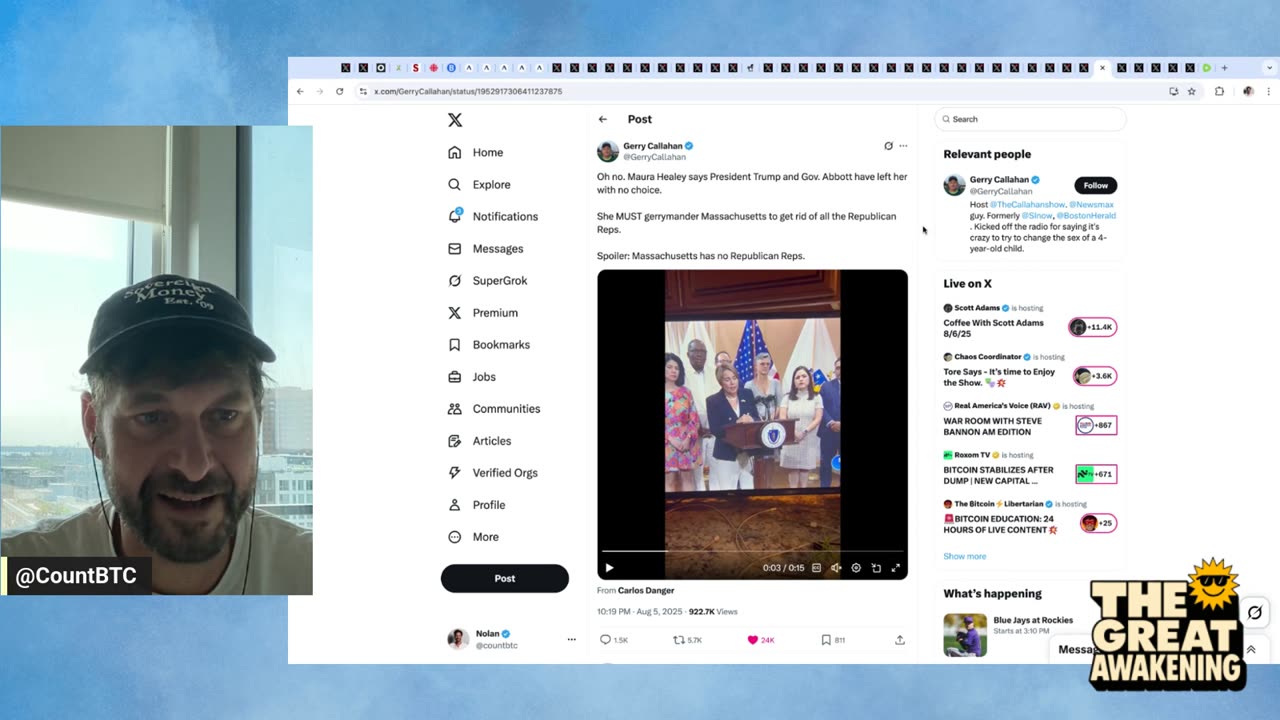Switch to the first X tab in the tab strip
The height and width of the screenshot is (720, 1280).
click(x=346, y=68)
